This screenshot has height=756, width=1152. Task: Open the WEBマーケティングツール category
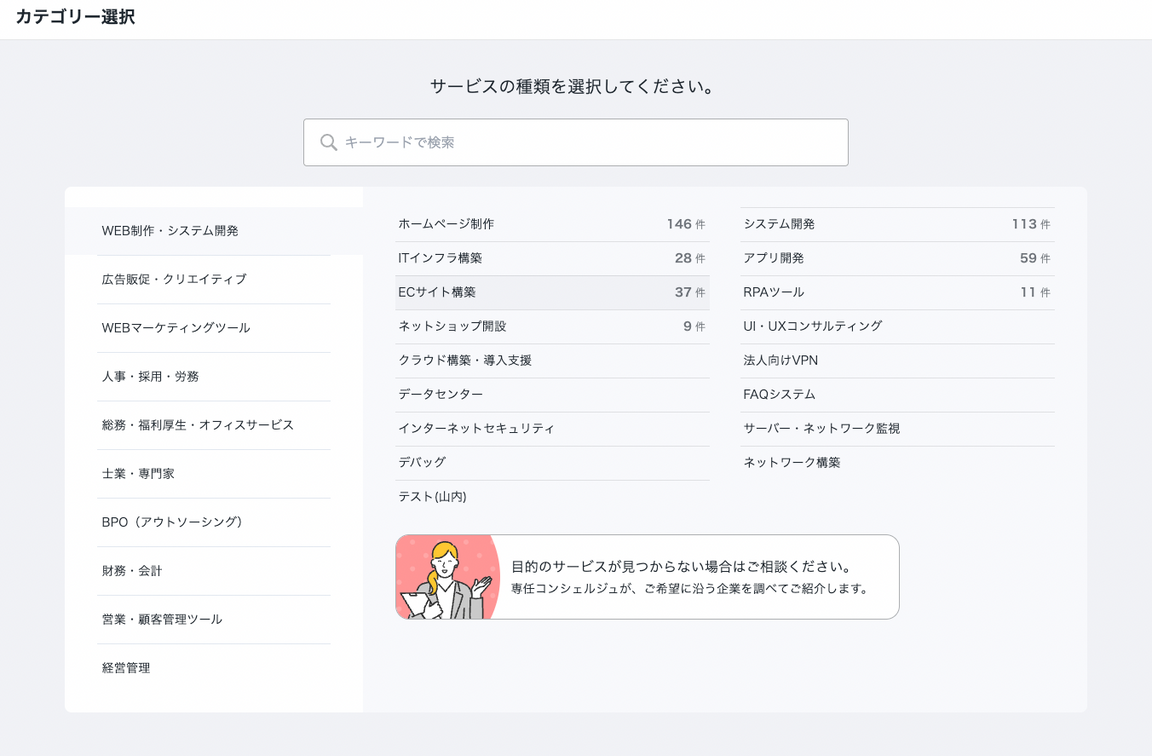pos(176,328)
